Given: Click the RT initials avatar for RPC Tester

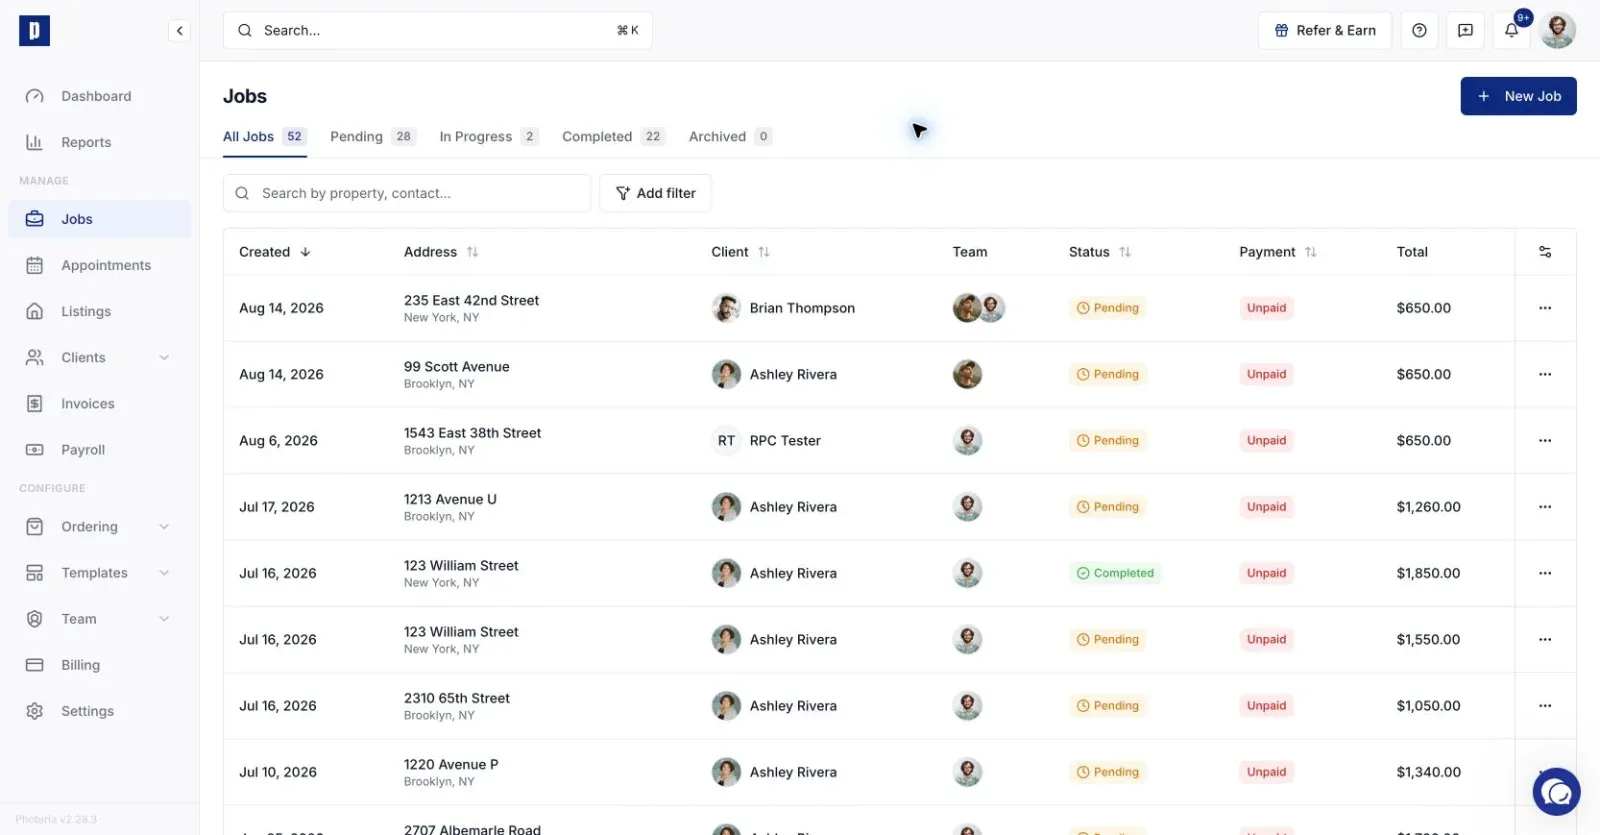Looking at the screenshot, I should [x=726, y=440].
